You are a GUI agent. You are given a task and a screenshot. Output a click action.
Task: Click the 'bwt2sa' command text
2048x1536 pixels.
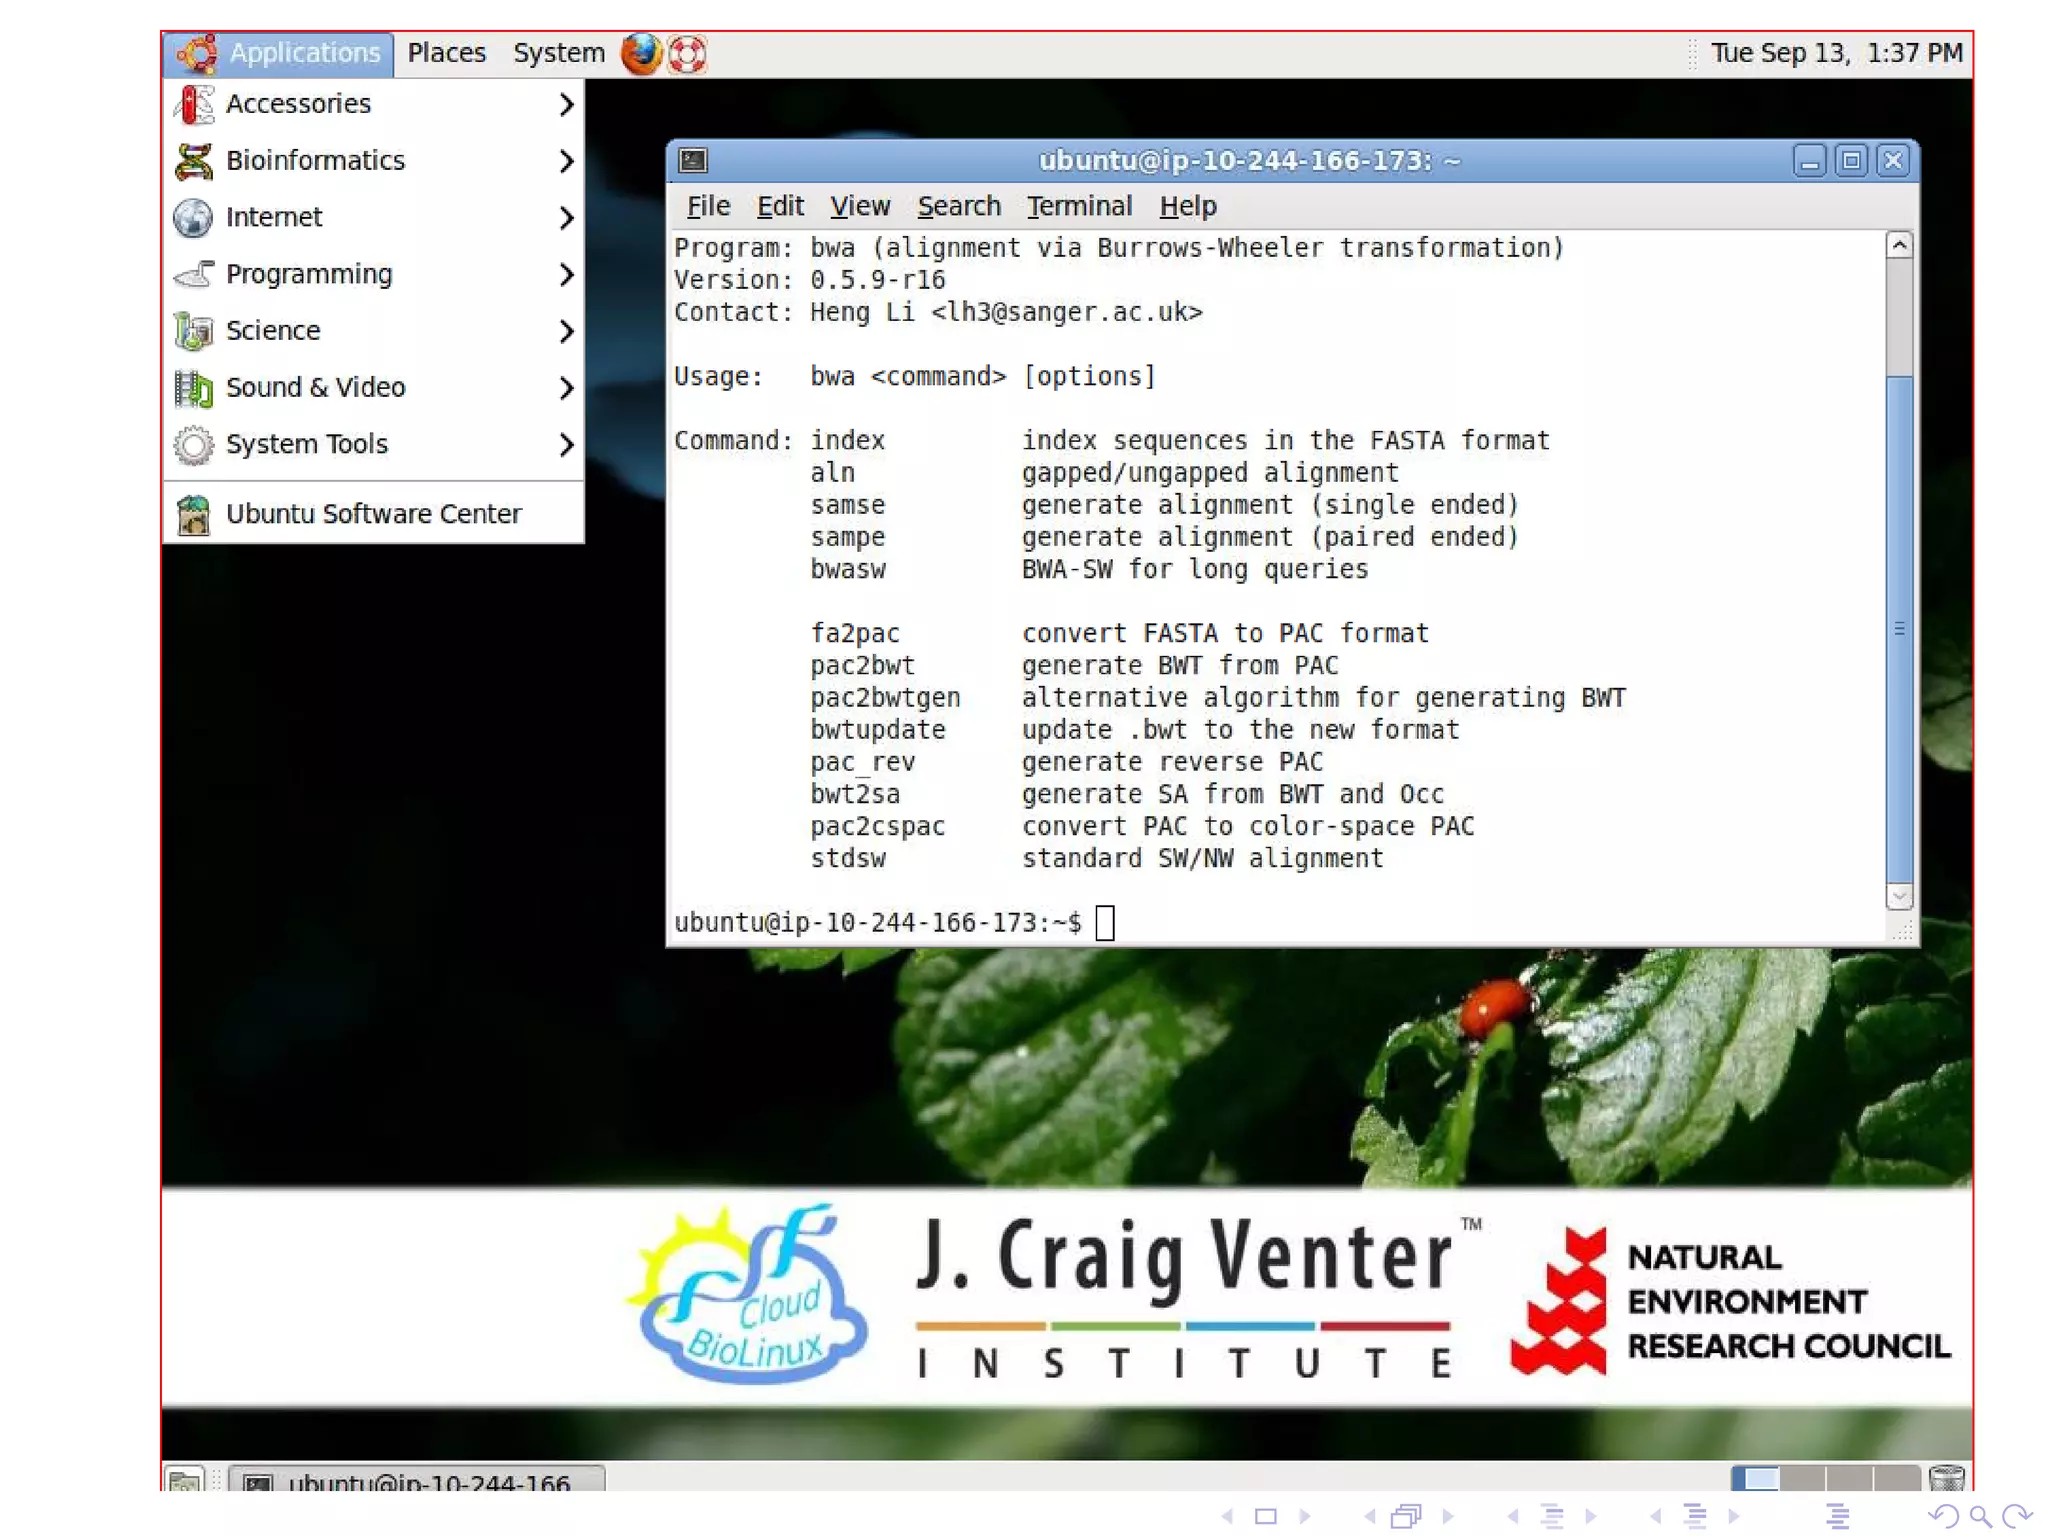coord(855,794)
